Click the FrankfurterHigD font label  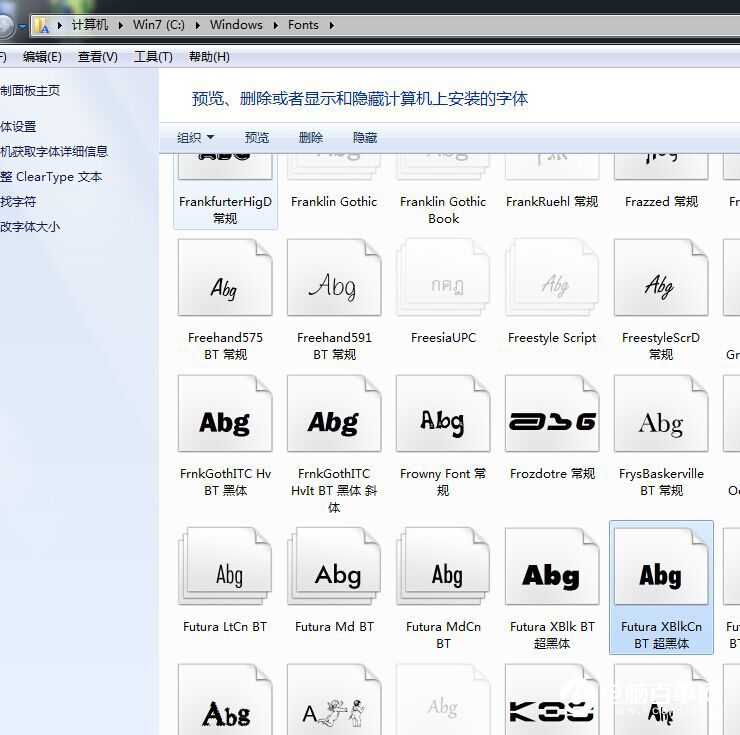(x=225, y=210)
